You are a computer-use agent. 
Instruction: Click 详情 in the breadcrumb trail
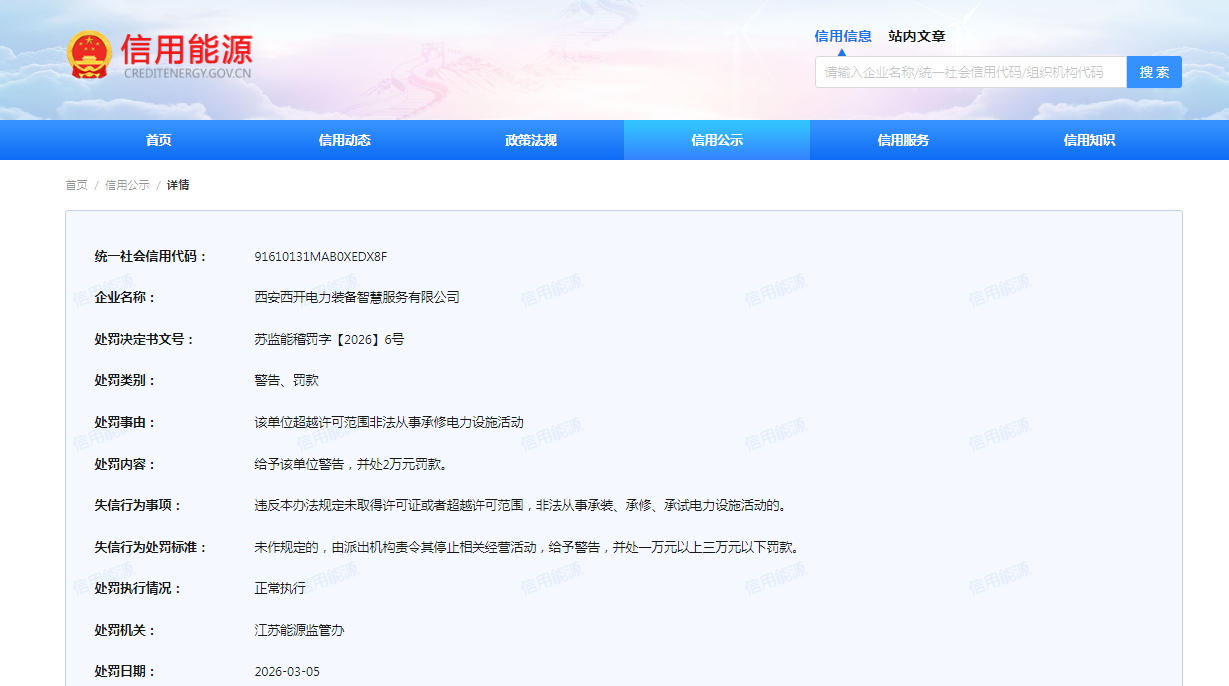pos(178,185)
